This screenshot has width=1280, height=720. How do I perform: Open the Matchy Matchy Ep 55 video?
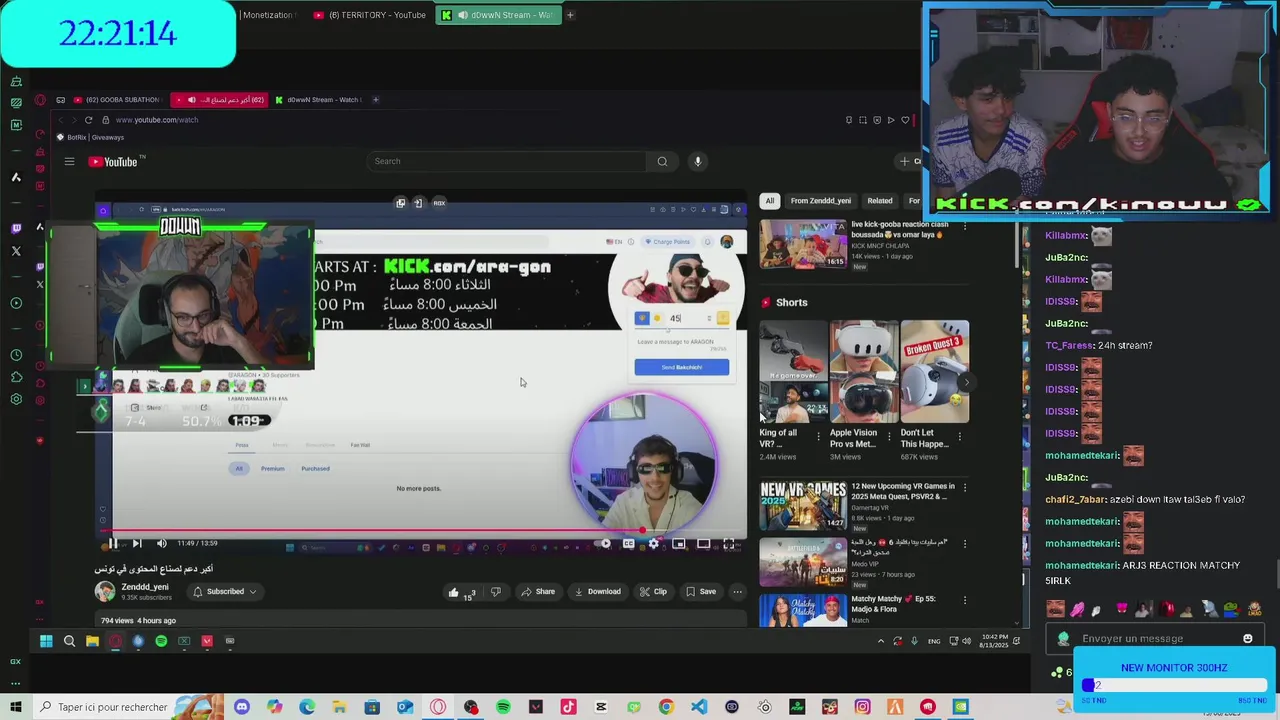pyautogui.click(x=803, y=610)
